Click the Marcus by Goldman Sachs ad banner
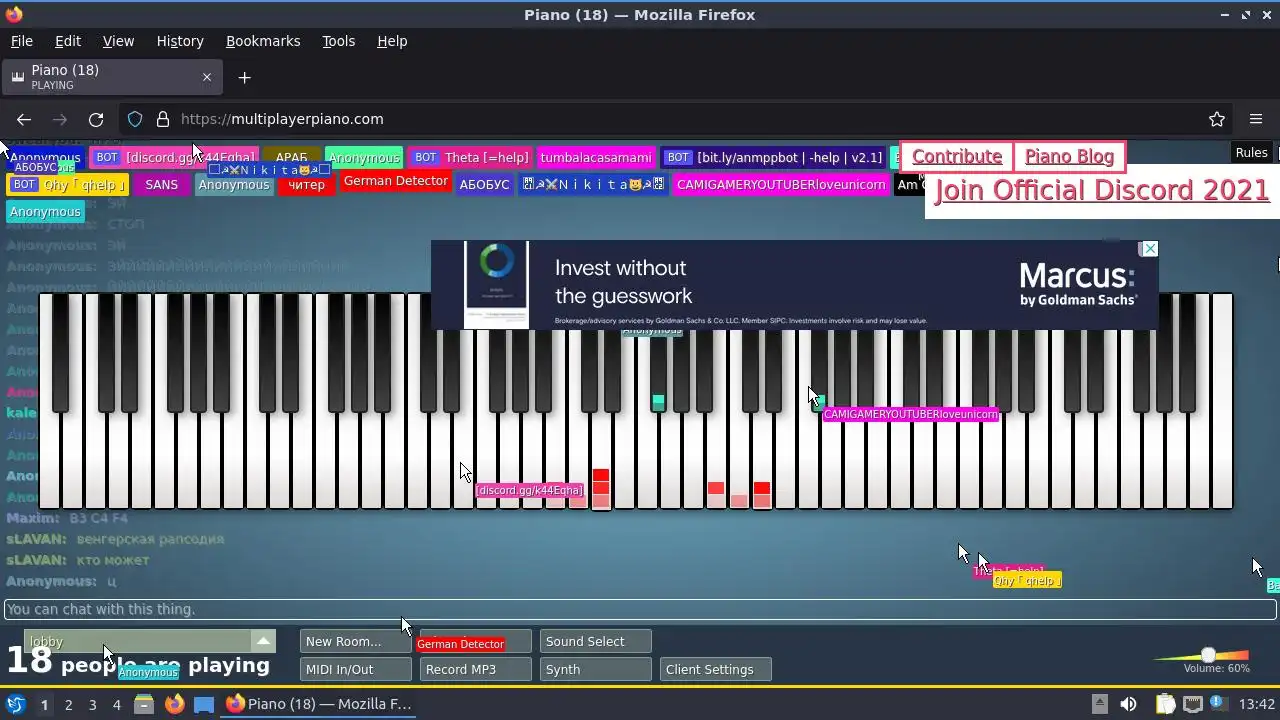This screenshot has width=1280, height=720. coord(795,285)
